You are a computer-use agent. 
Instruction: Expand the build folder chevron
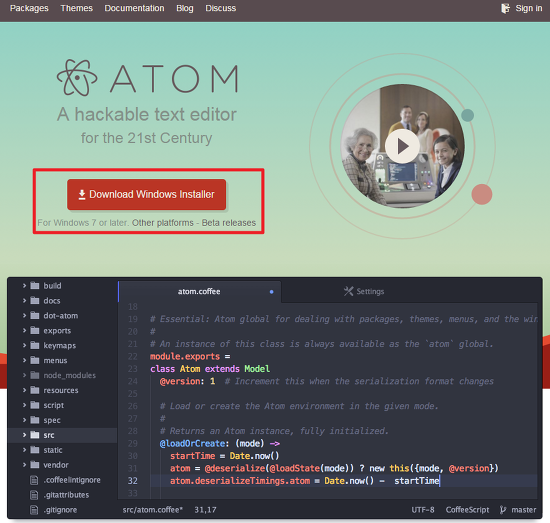coord(24,286)
